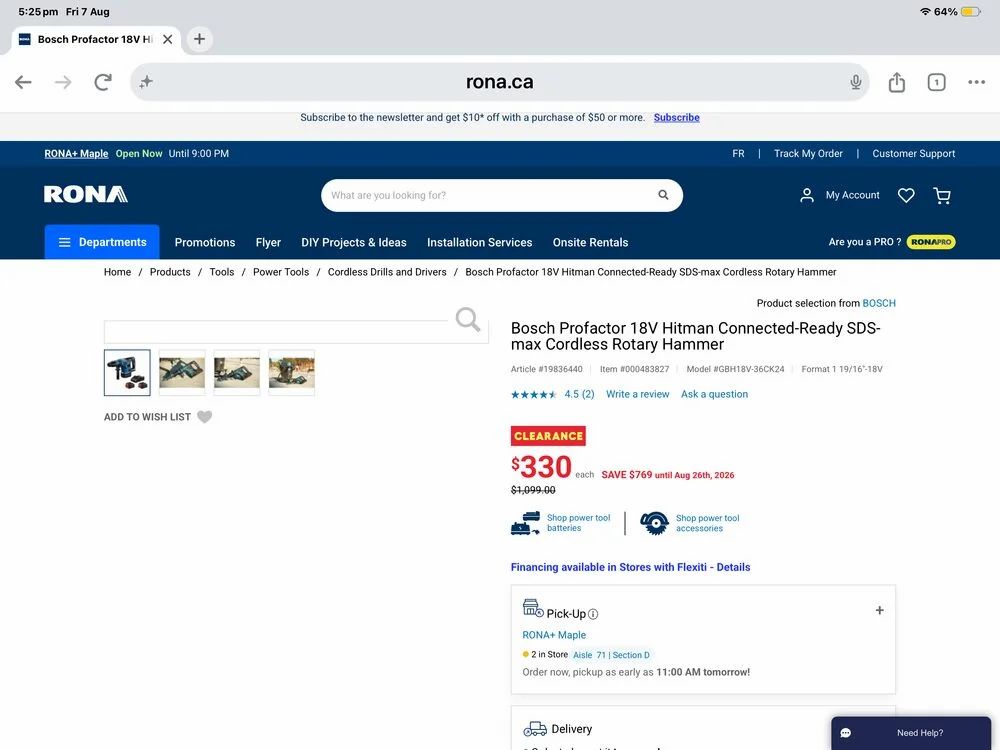Screen dimensions: 1000x750
Task: Click Ask a question
Action: (714, 394)
